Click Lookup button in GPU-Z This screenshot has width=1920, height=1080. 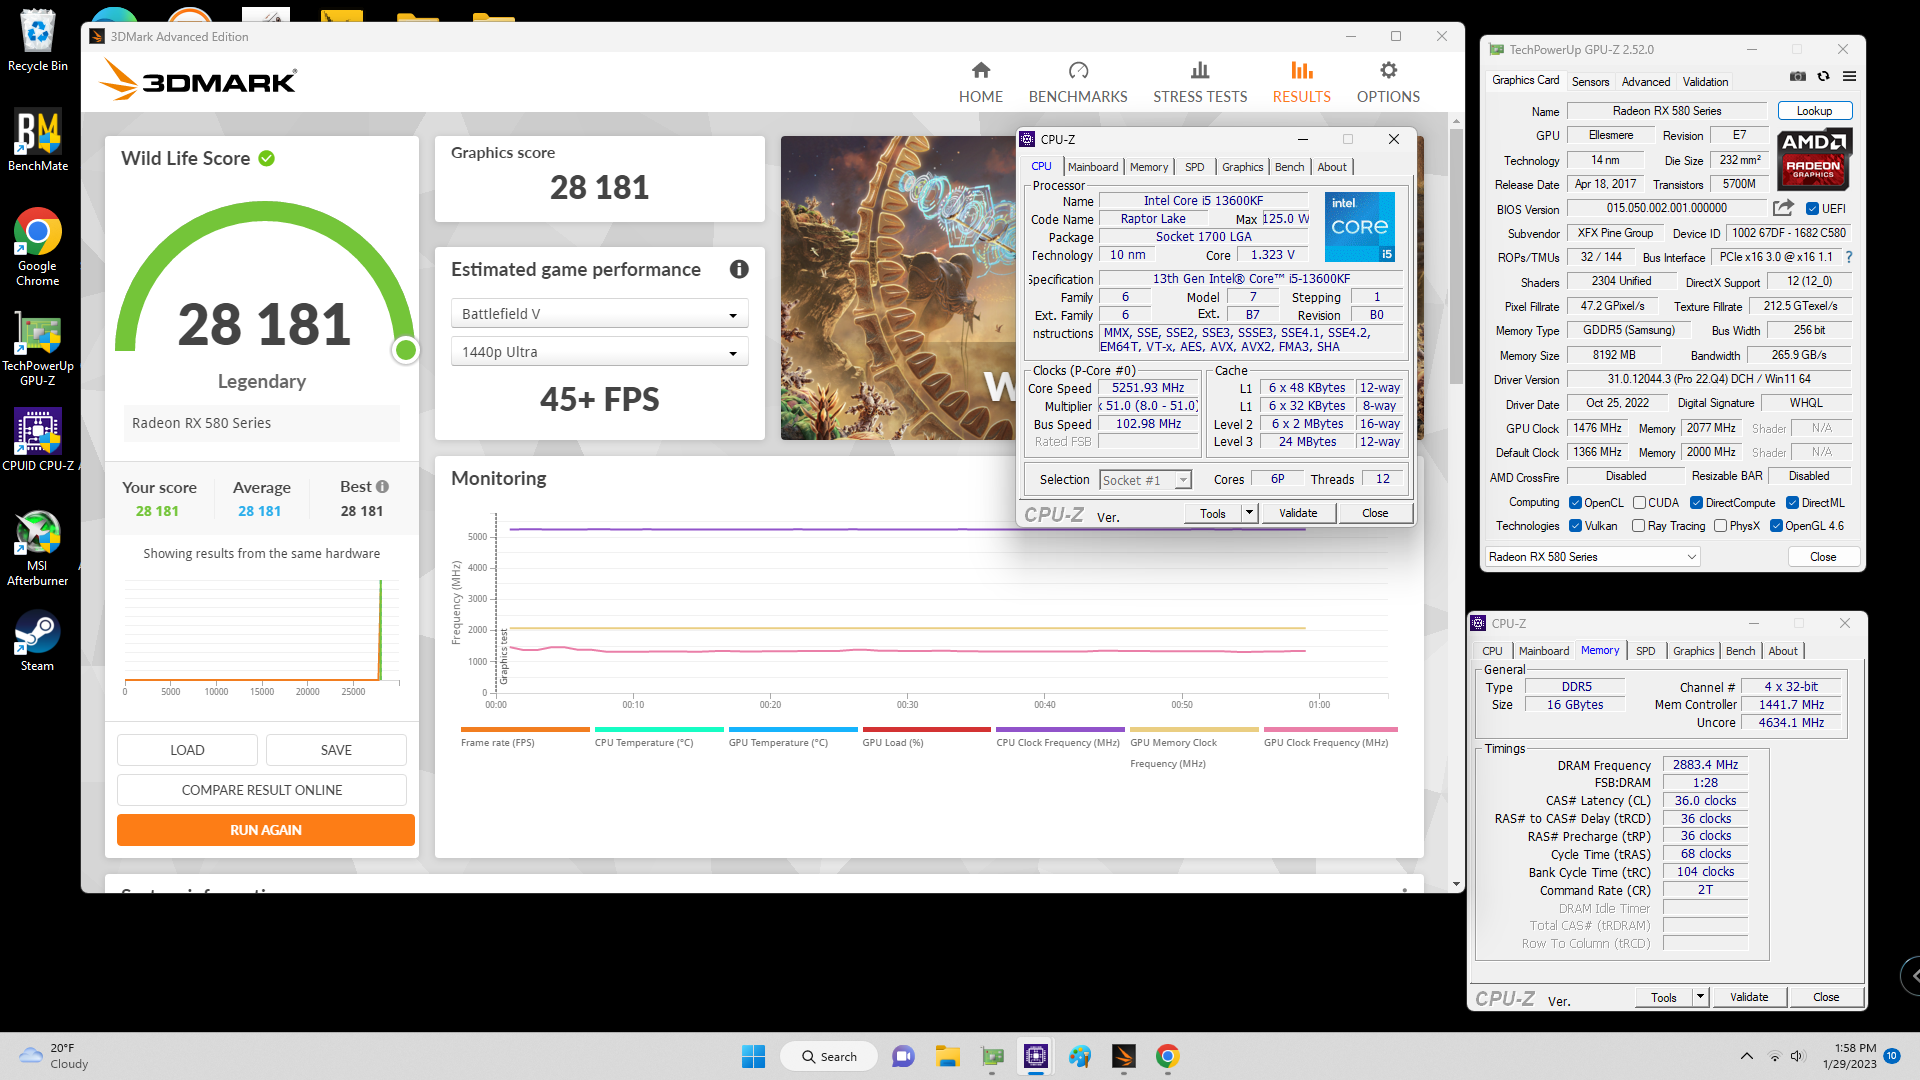[x=1814, y=111]
